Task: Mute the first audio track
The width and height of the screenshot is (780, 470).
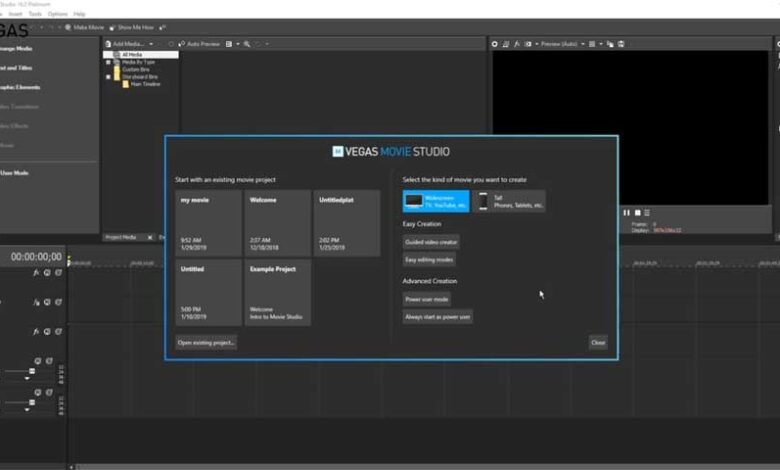Action: point(38,361)
